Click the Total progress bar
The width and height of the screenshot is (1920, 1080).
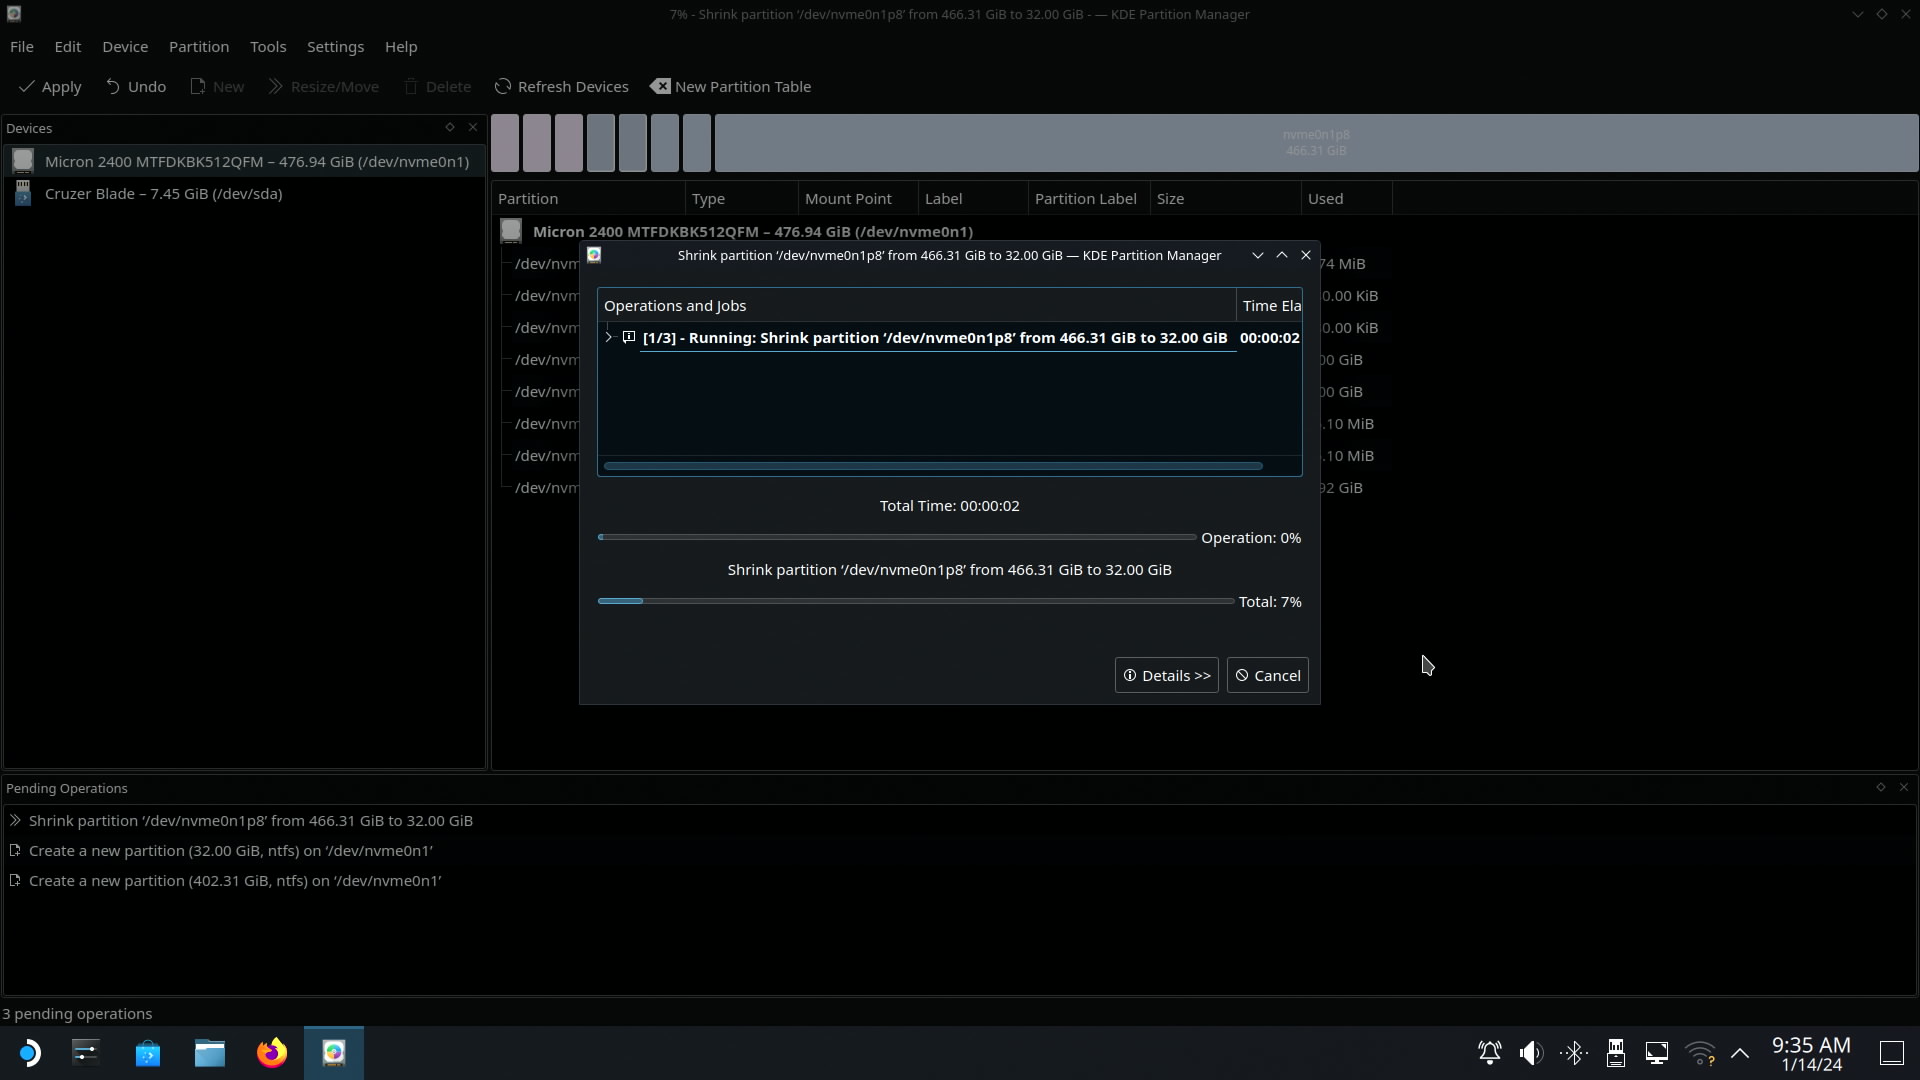coord(915,601)
